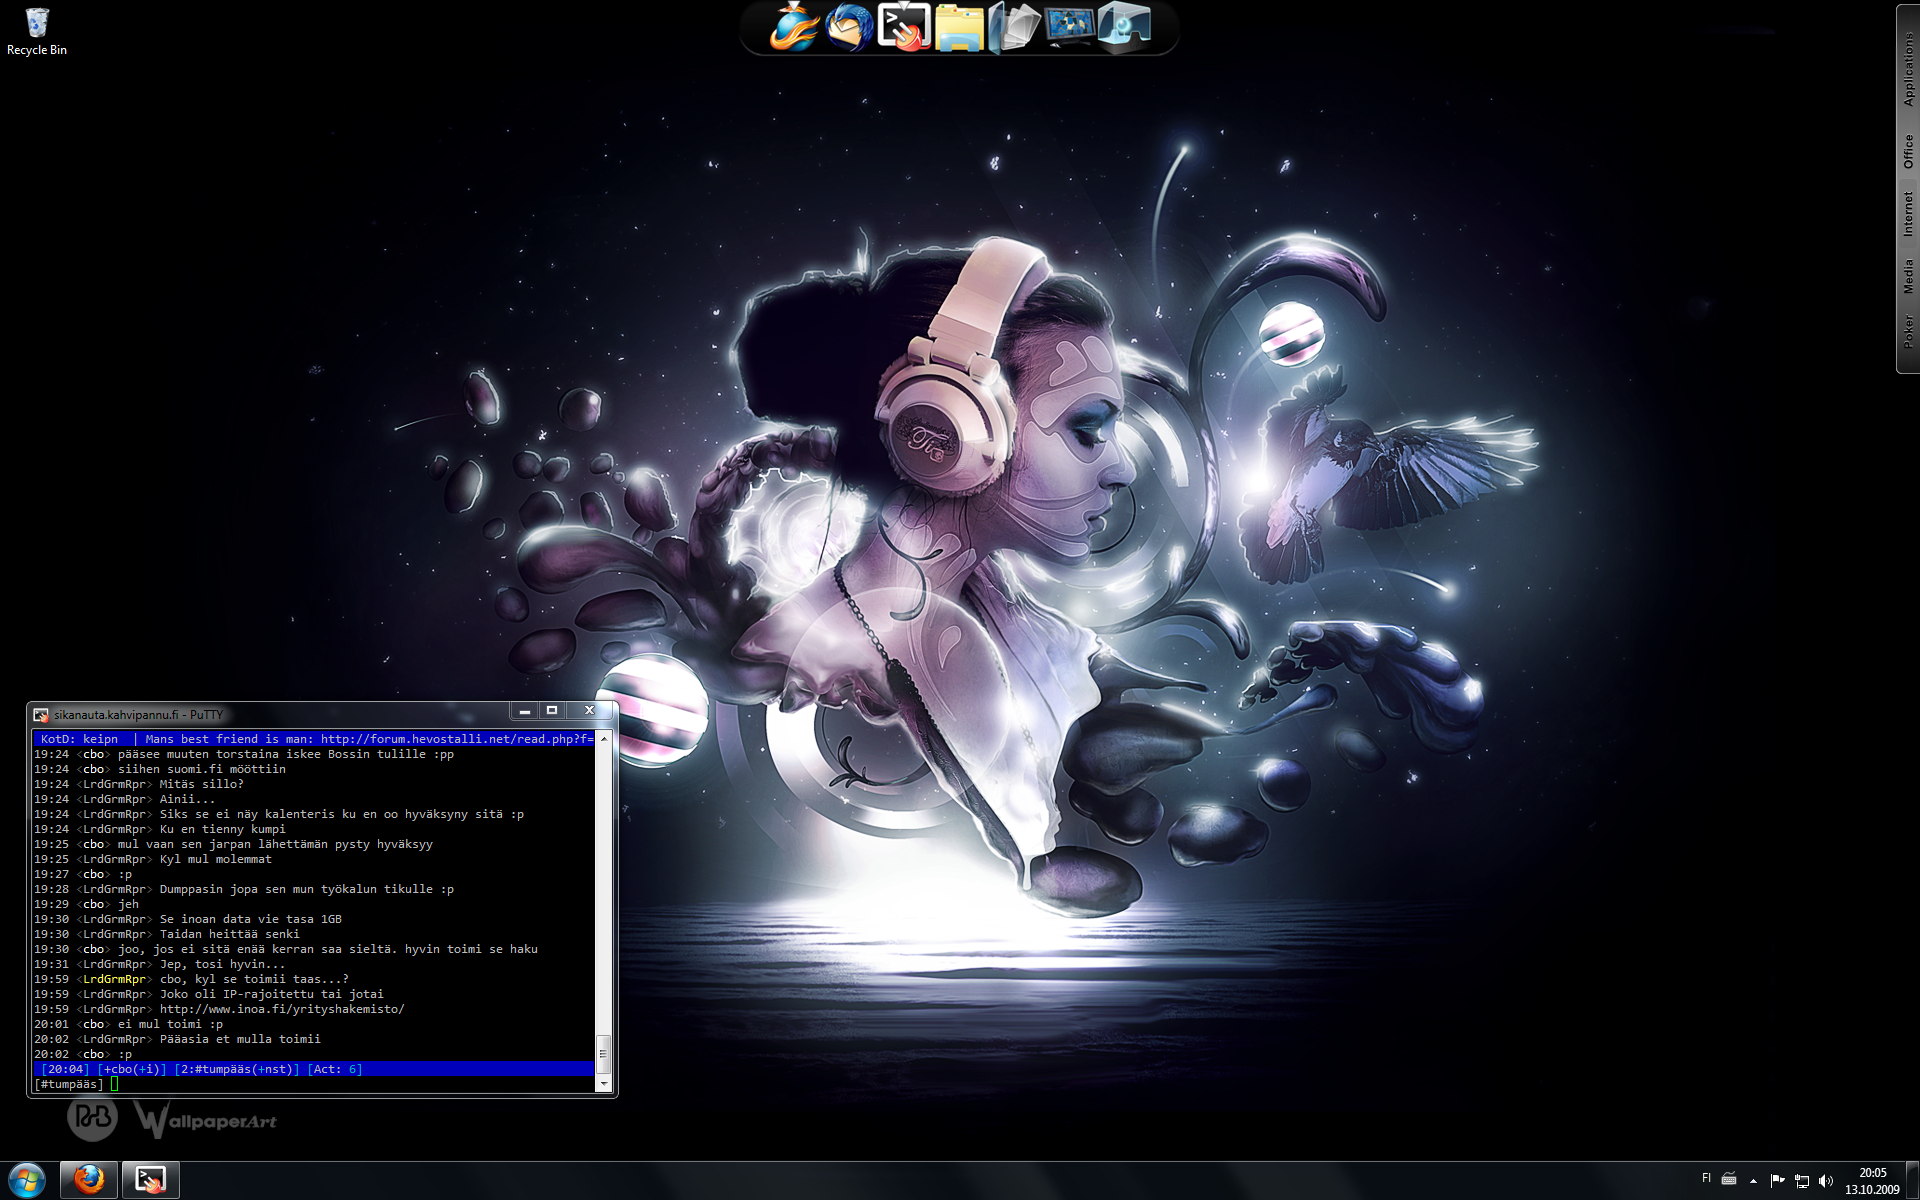This screenshot has height=1200, width=1920.
Task: Open the Media sidebar tab
Action: click(1908, 276)
